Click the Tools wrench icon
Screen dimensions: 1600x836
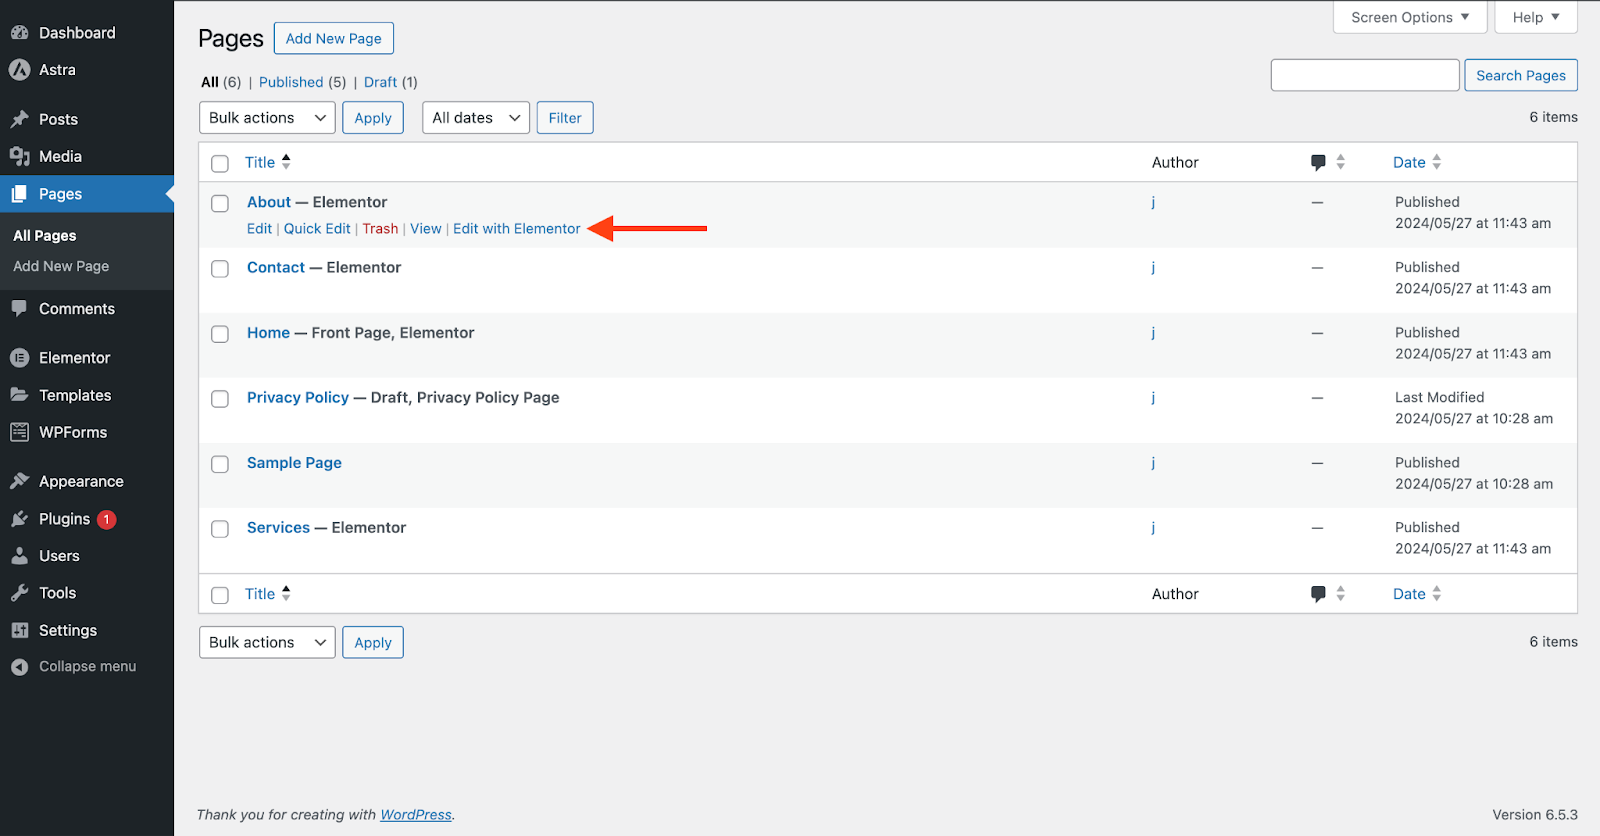19,593
